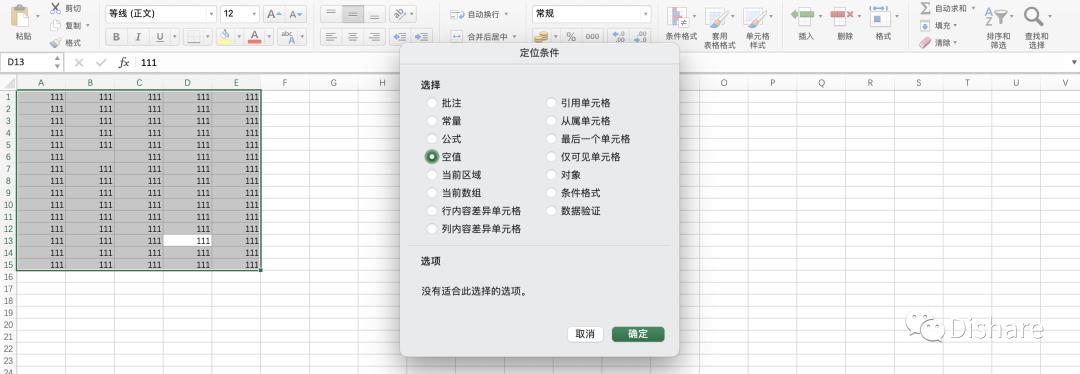Viewport: 1080px width, 374px height.
Task: Select the 空值 radio option
Action: 431,157
